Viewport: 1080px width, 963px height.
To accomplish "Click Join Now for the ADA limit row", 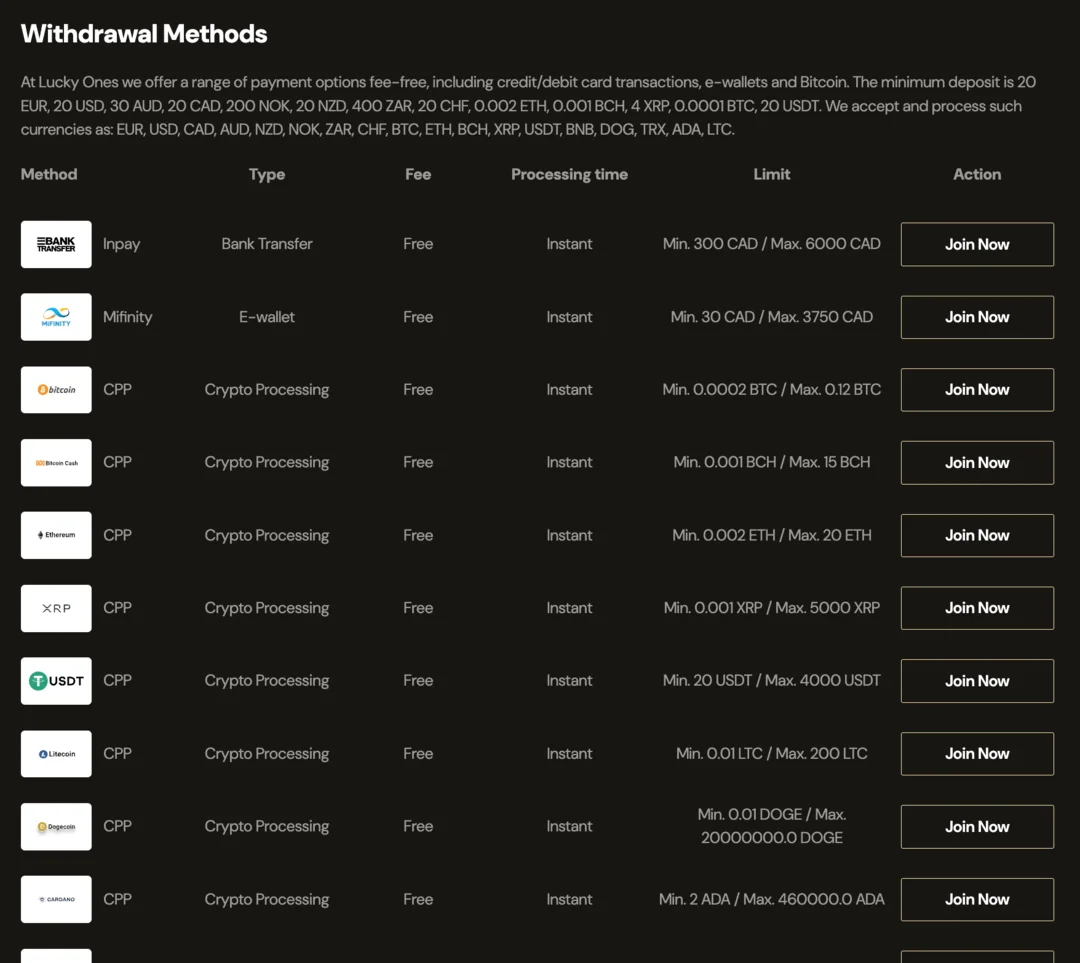I will (x=977, y=899).
